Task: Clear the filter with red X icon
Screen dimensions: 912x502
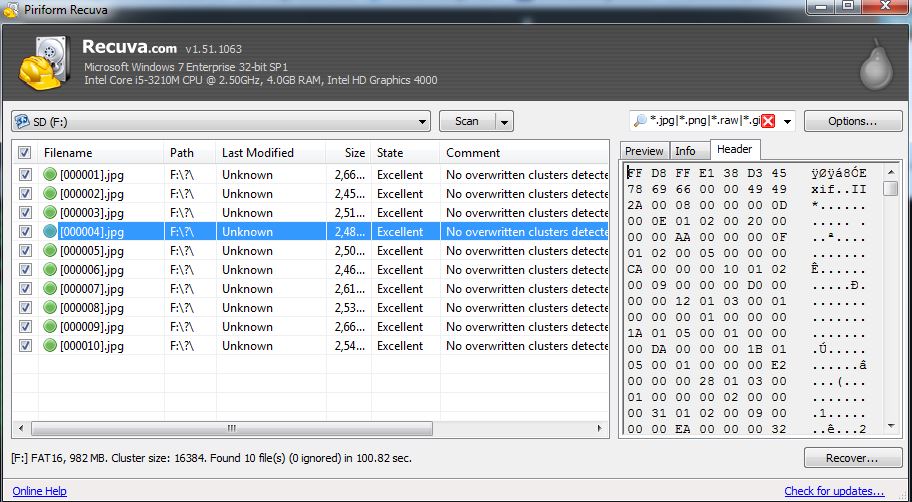Action: pyautogui.click(x=768, y=121)
